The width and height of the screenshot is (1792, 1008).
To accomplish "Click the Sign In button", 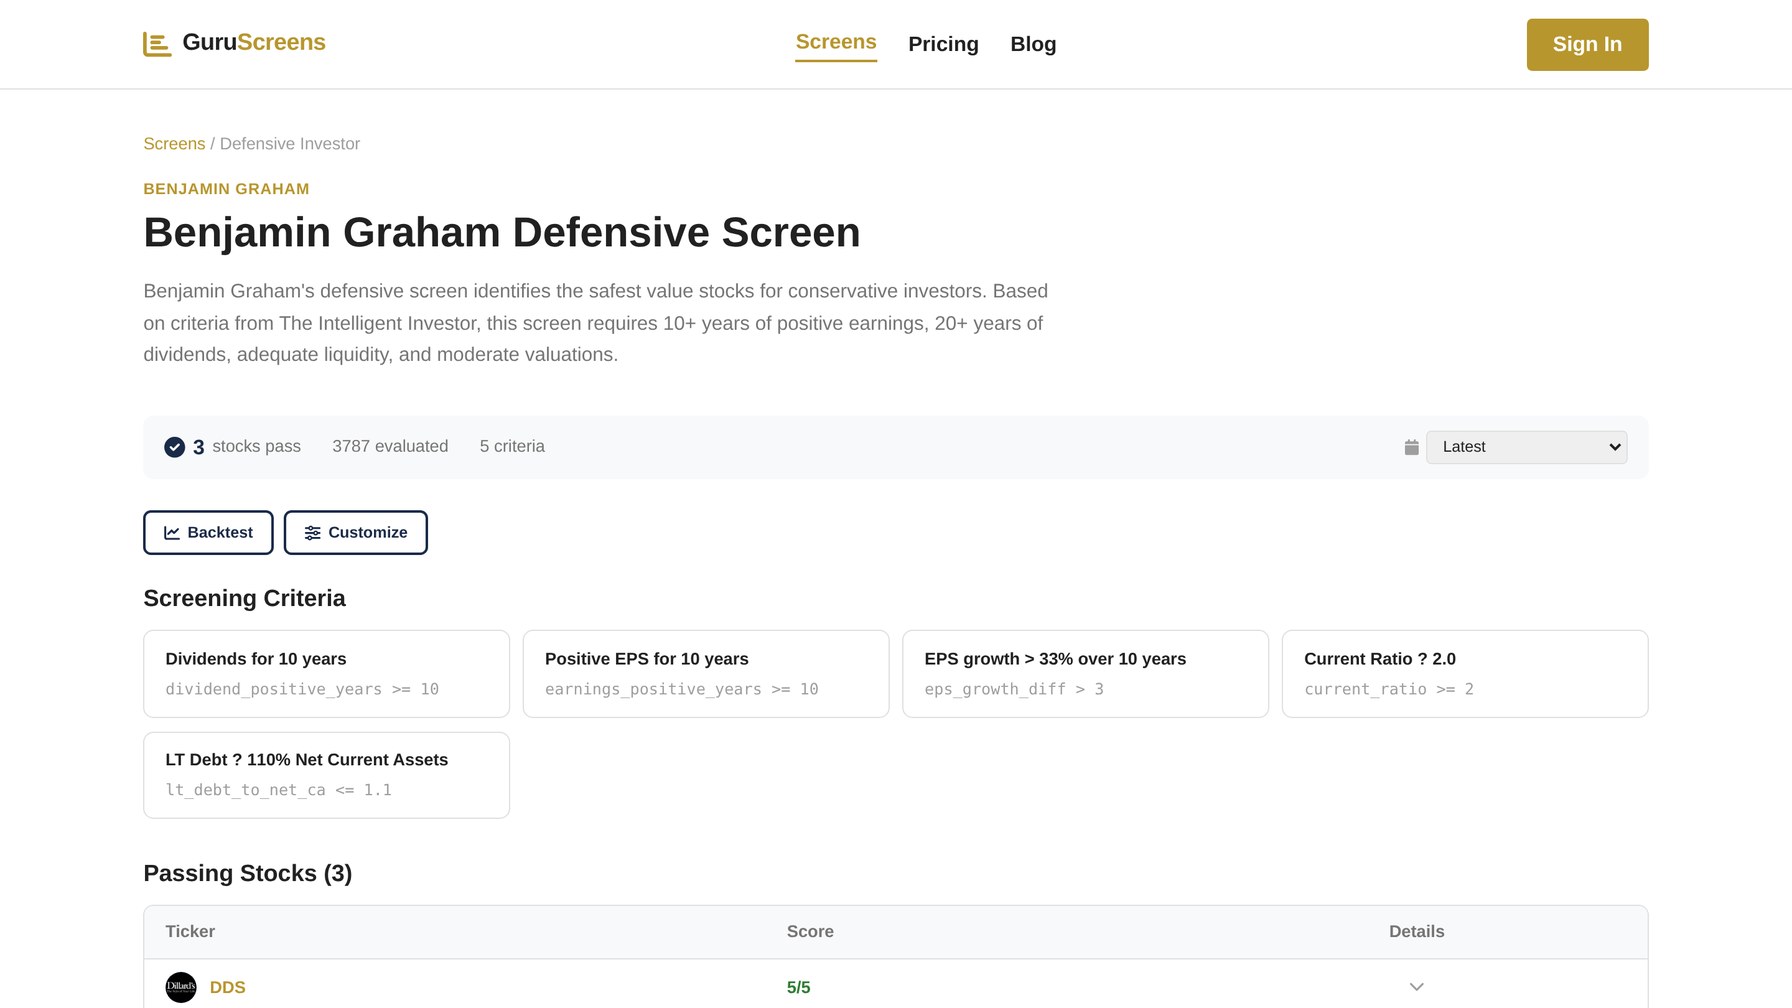I will pyautogui.click(x=1587, y=44).
